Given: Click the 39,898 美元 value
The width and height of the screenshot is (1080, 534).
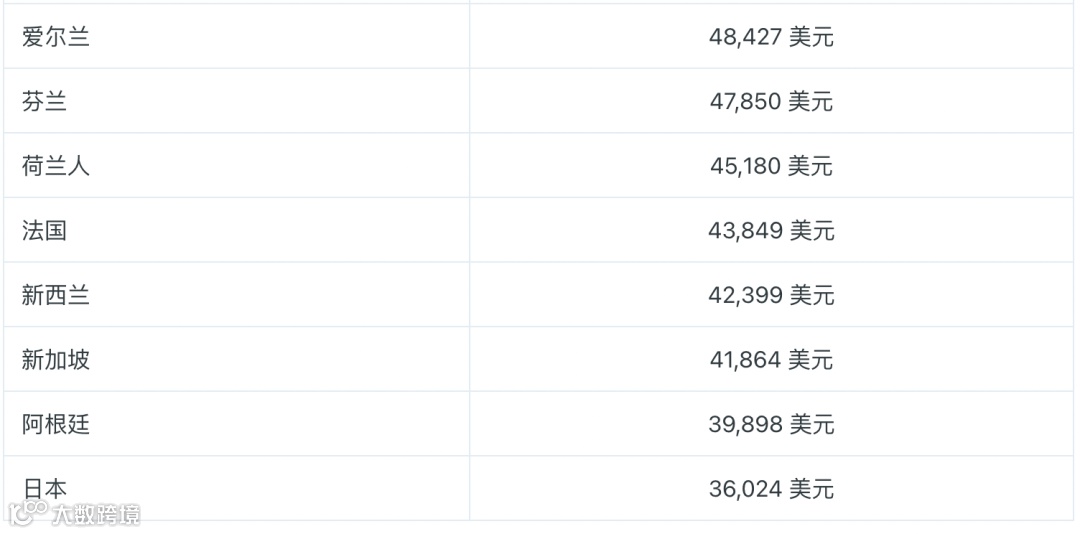Looking at the screenshot, I should click(x=771, y=424).
